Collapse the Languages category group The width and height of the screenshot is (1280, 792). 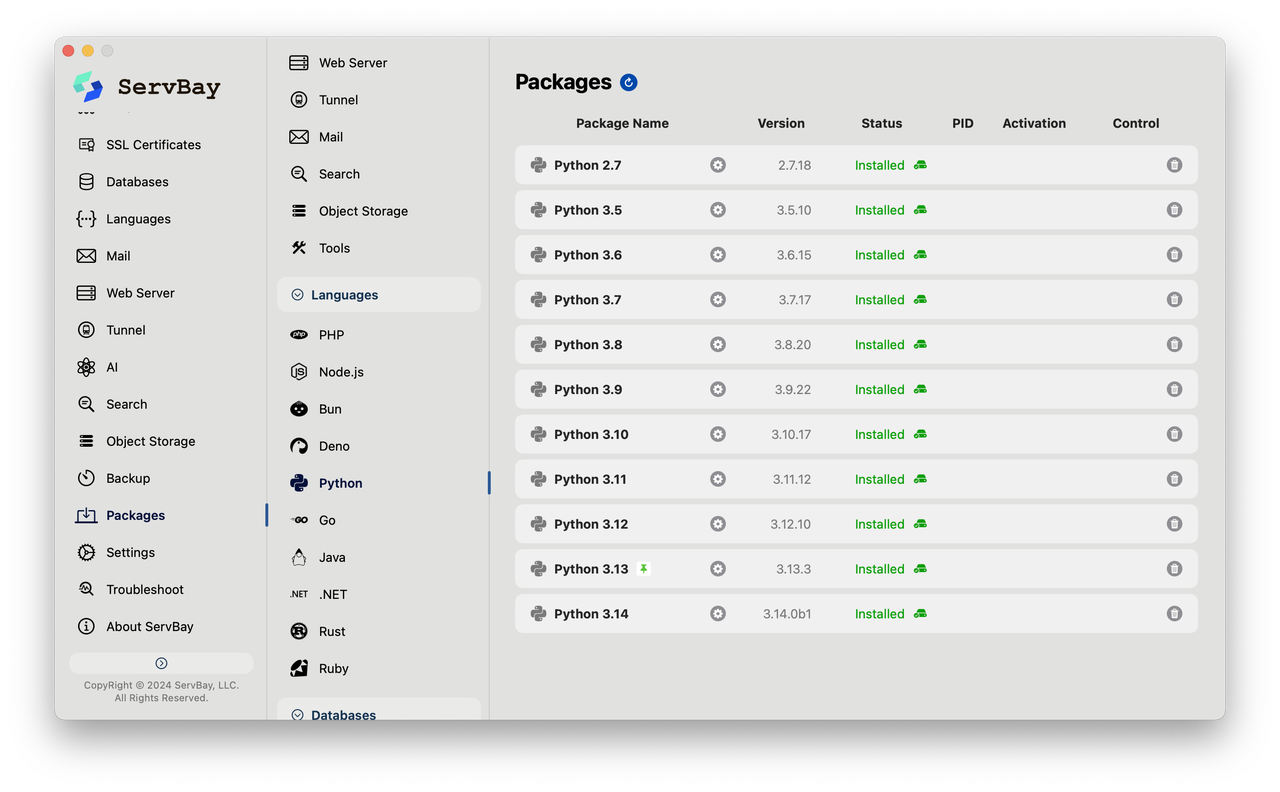tap(378, 295)
